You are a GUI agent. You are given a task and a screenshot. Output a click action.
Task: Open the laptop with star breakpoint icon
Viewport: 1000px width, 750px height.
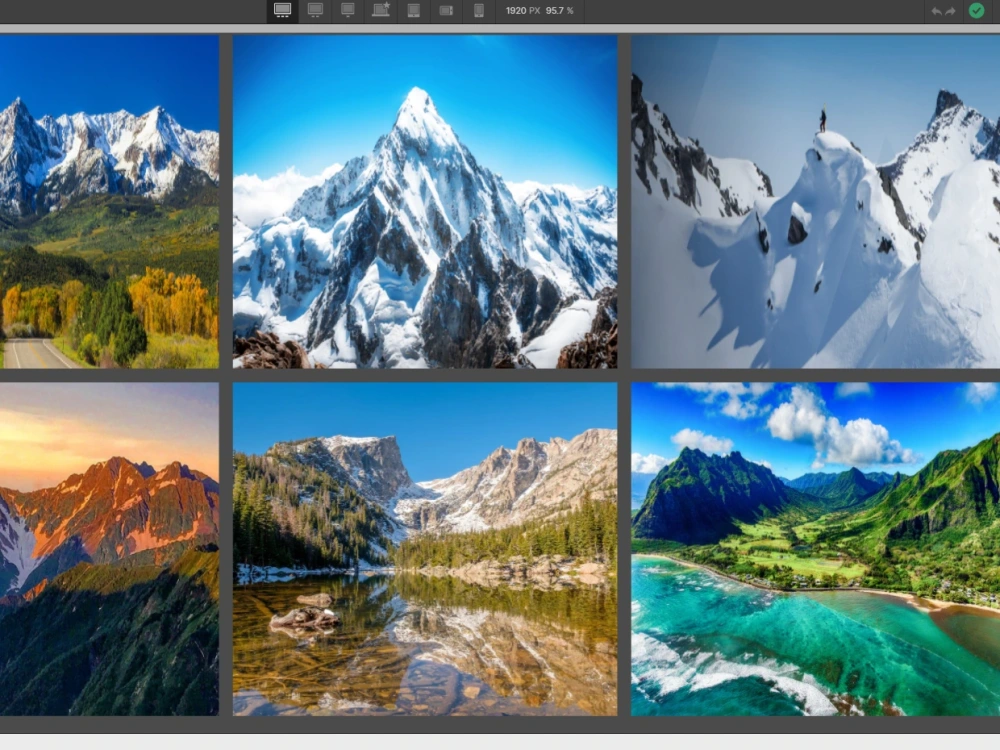point(381,11)
